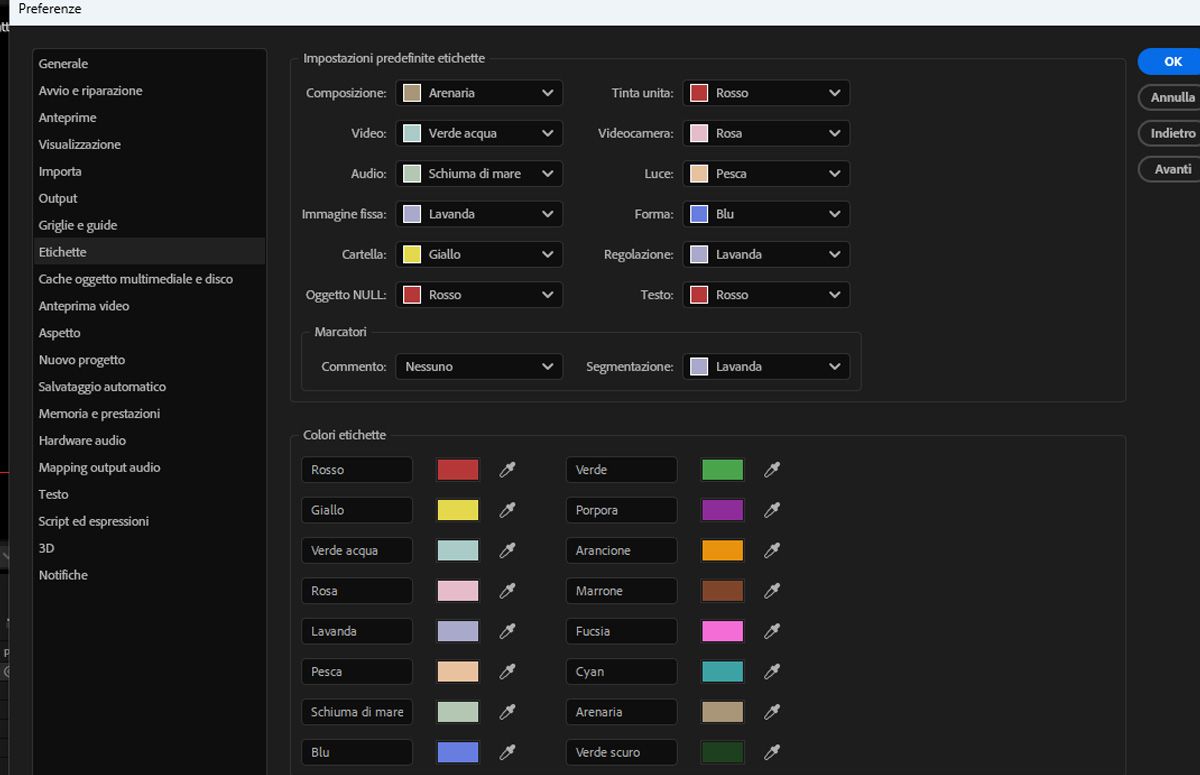The image size is (1200, 775).
Task: Click the Porpora eyedropper
Action: [x=771, y=510]
